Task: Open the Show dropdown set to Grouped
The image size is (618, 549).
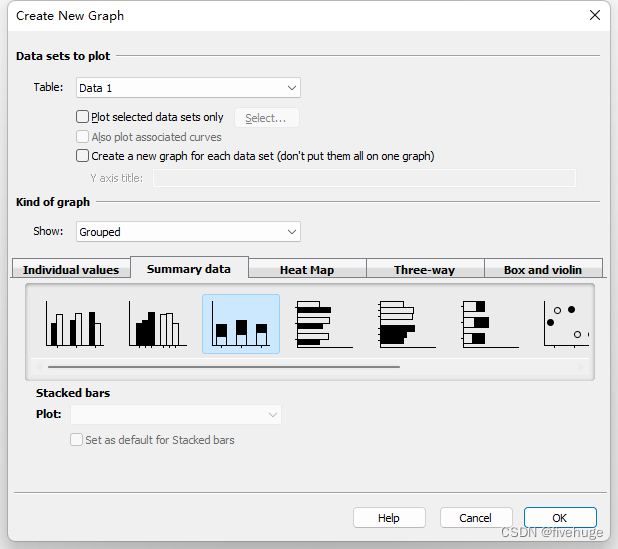Action: click(188, 231)
